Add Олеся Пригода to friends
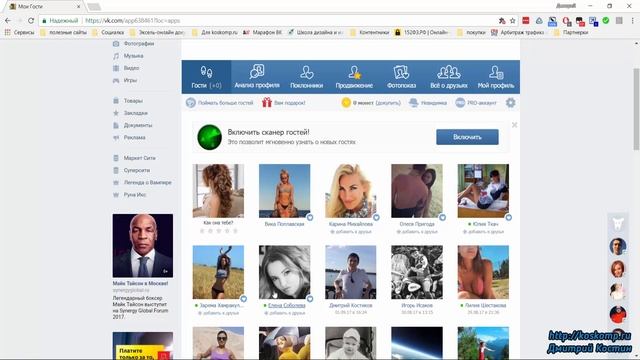640x360 pixels. click(417, 231)
